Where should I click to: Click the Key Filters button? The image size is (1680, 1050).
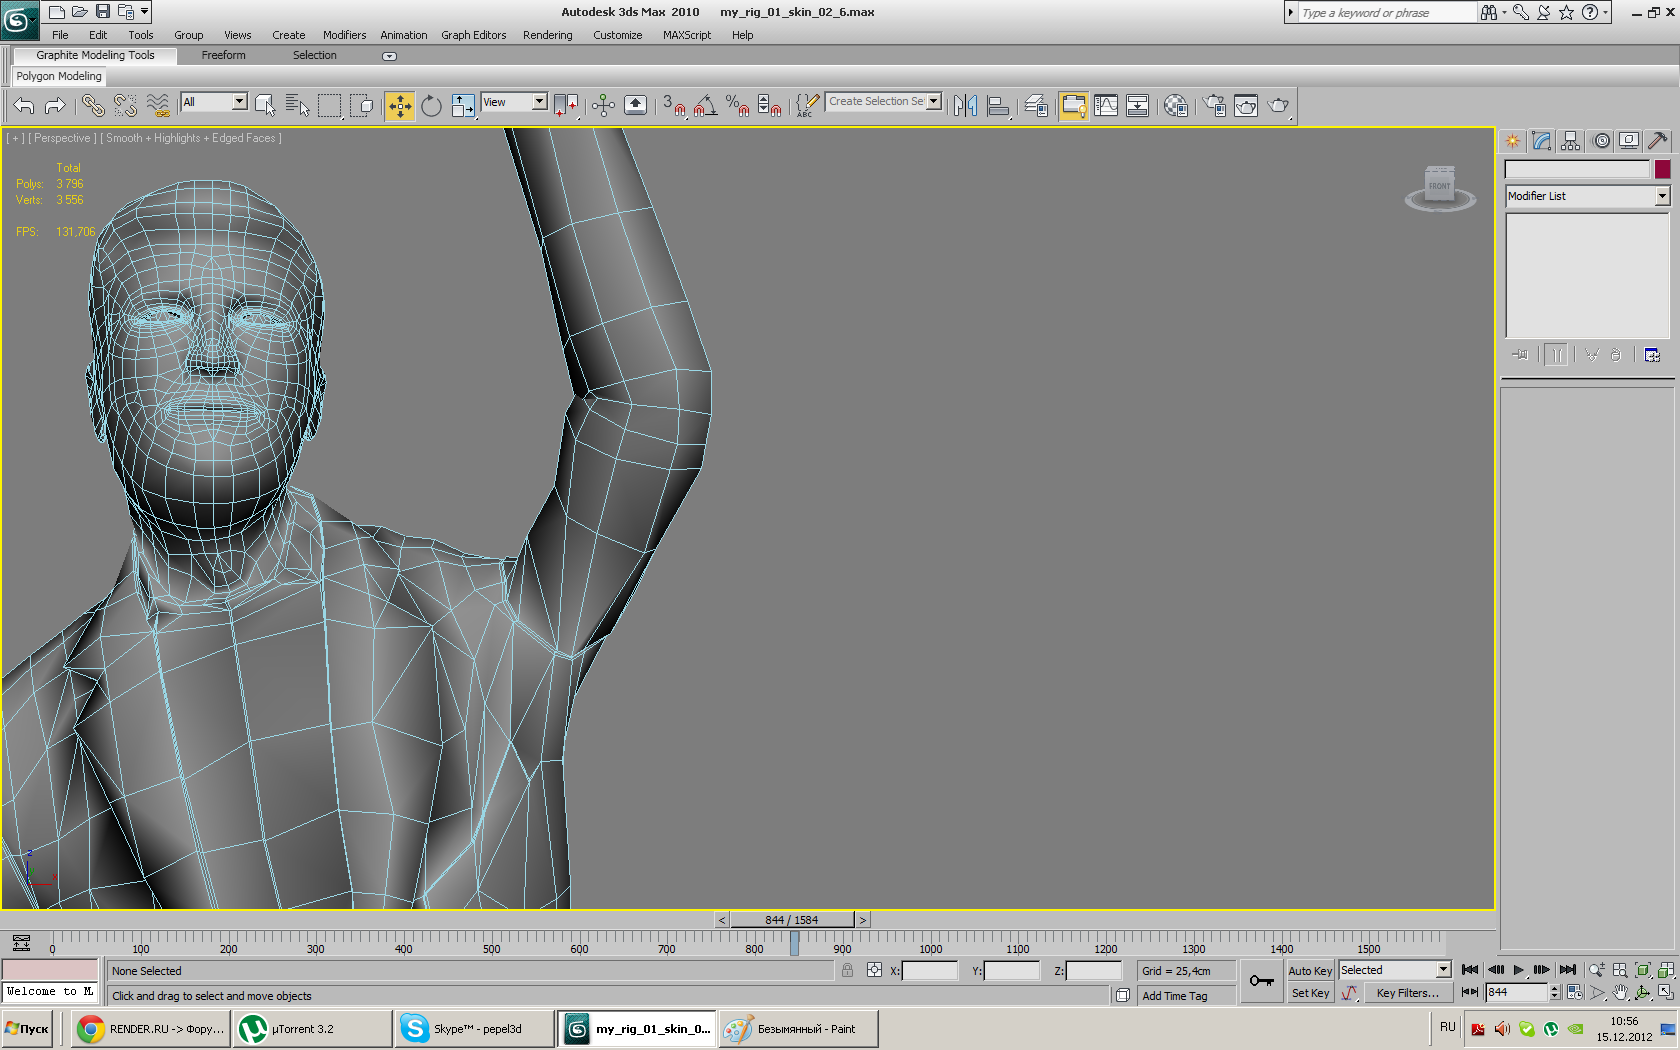pos(1406,993)
